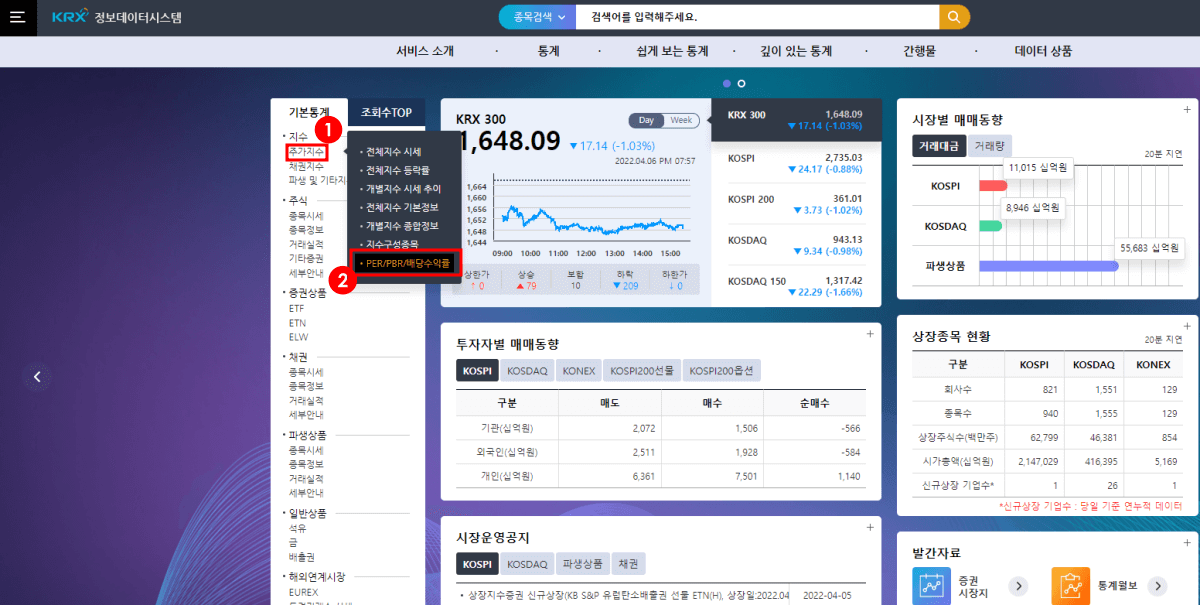Toggle the chart to Day view
Viewport: 1200px width, 605px height.
click(646, 120)
